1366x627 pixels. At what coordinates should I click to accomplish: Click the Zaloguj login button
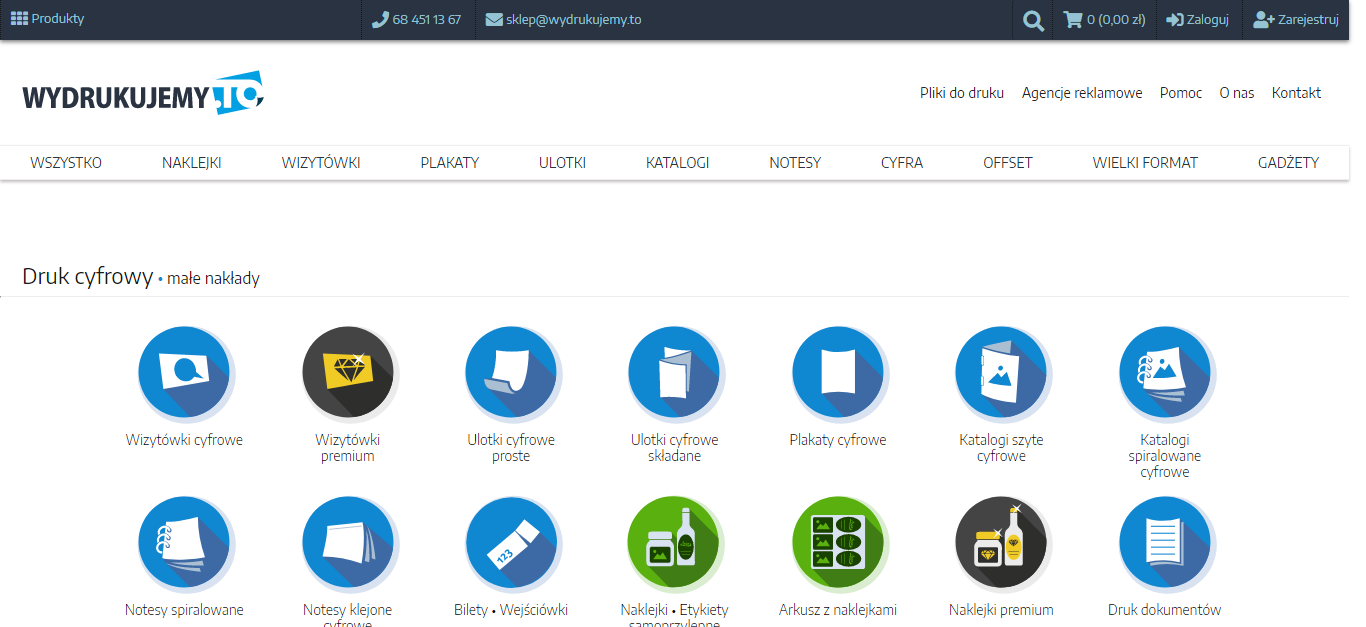[x=1197, y=19]
